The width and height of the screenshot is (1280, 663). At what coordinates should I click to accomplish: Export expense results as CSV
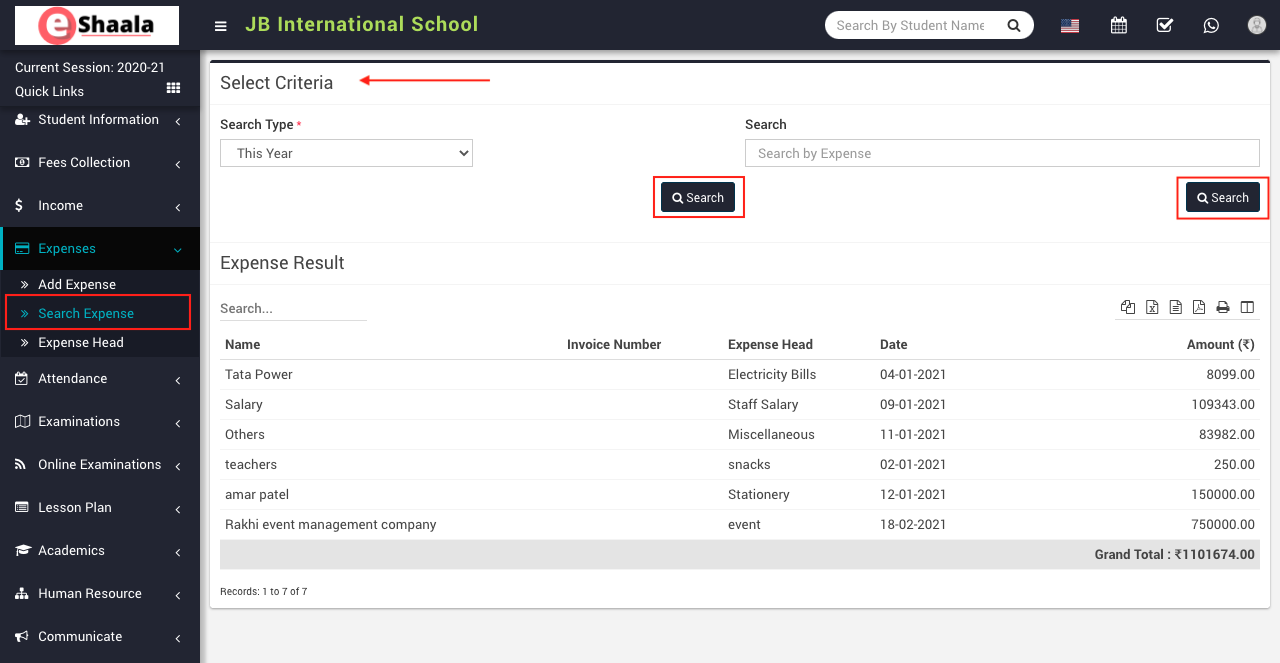(1175, 307)
